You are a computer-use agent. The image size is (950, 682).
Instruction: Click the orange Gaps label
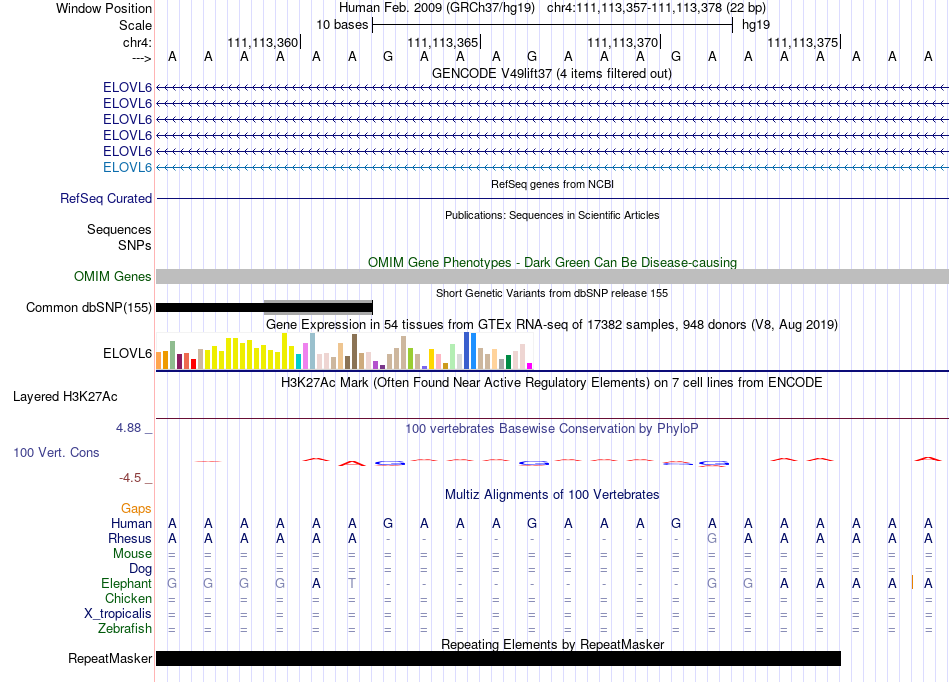click(136, 509)
